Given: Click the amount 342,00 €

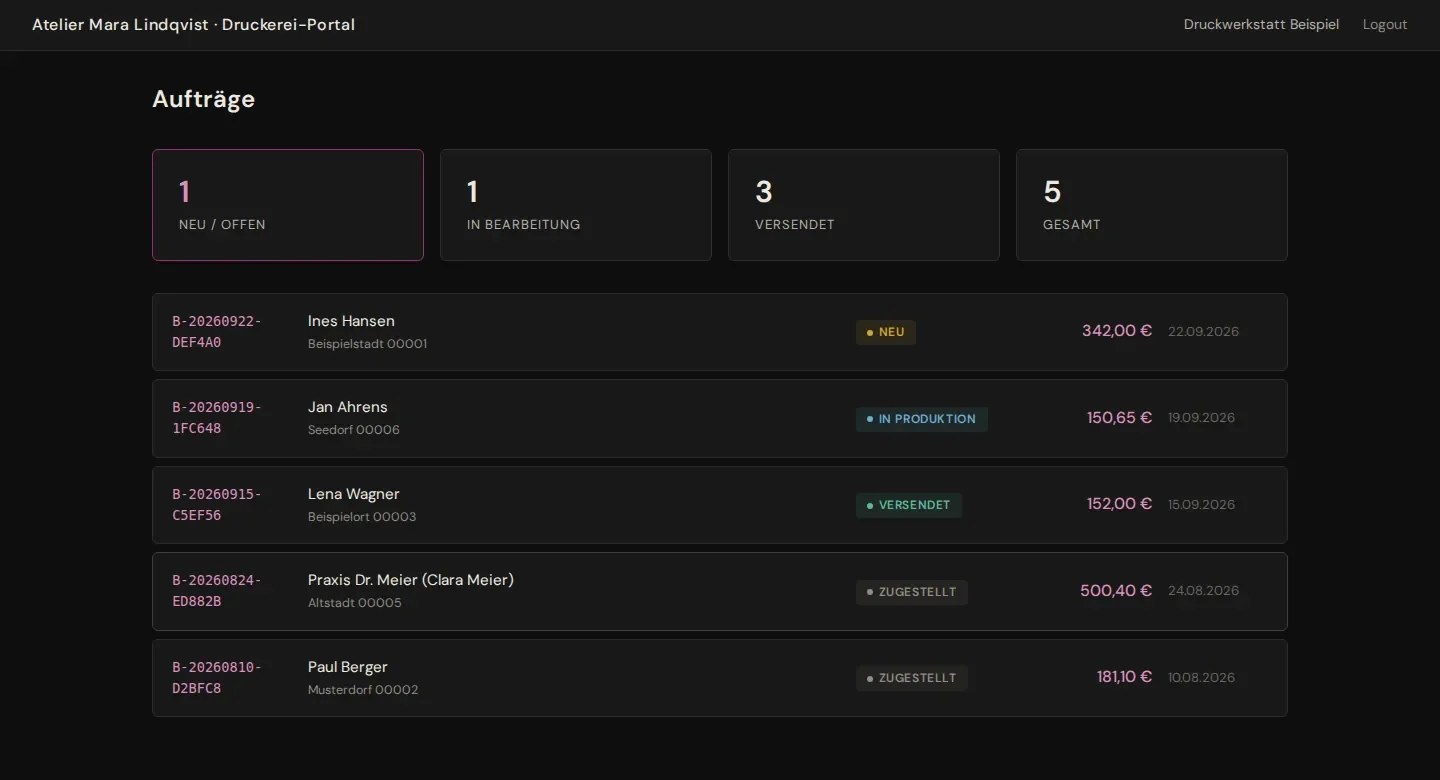Looking at the screenshot, I should point(1117,331).
